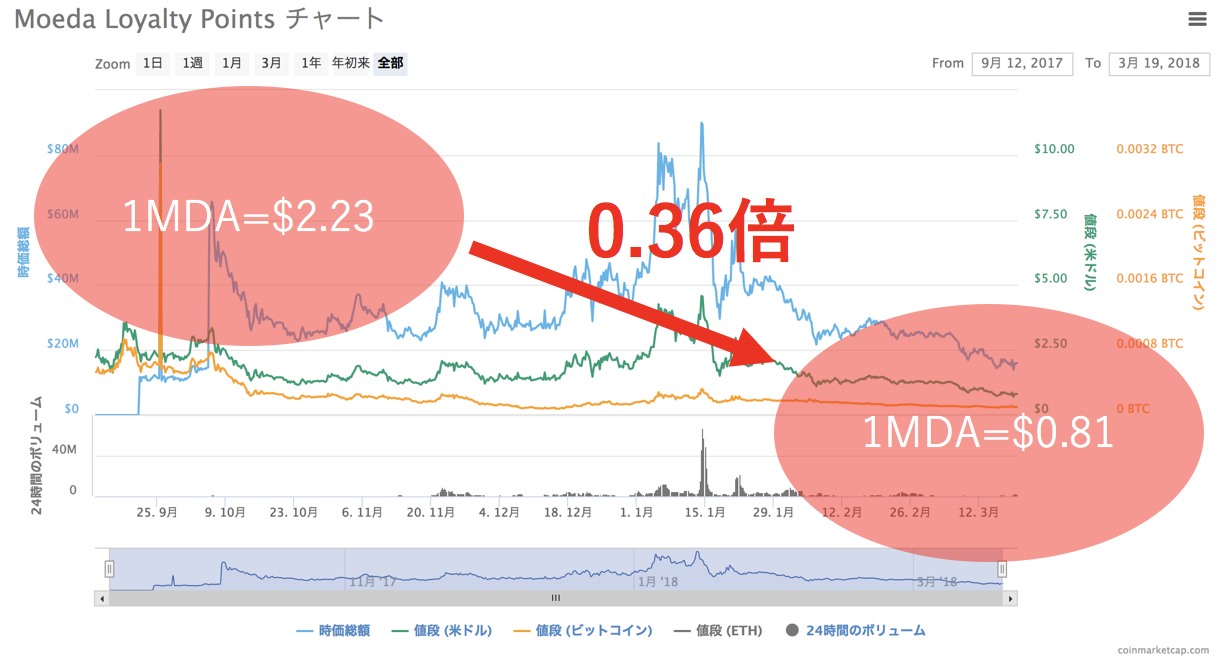Click the 0.0016 BTC axis label
This screenshot has width=1222, height=660.
tap(1149, 279)
